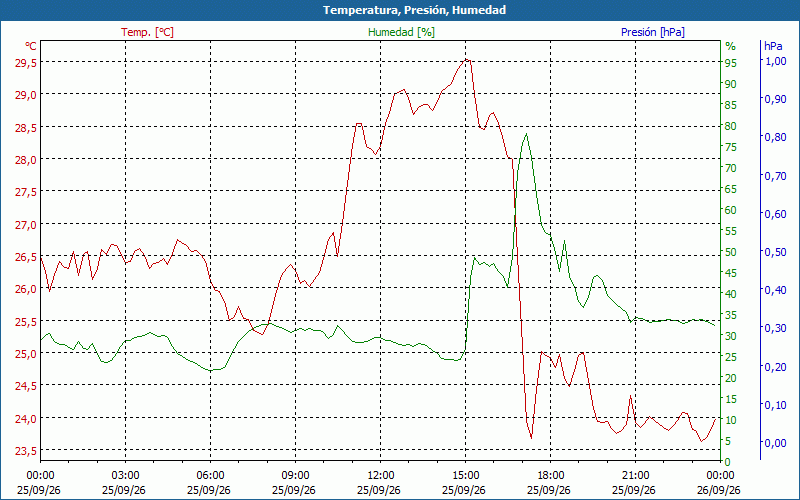Click humidity axis value '90'
Image resolution: width=800 pixels, height=500 pixels.
tap(731, 84)
